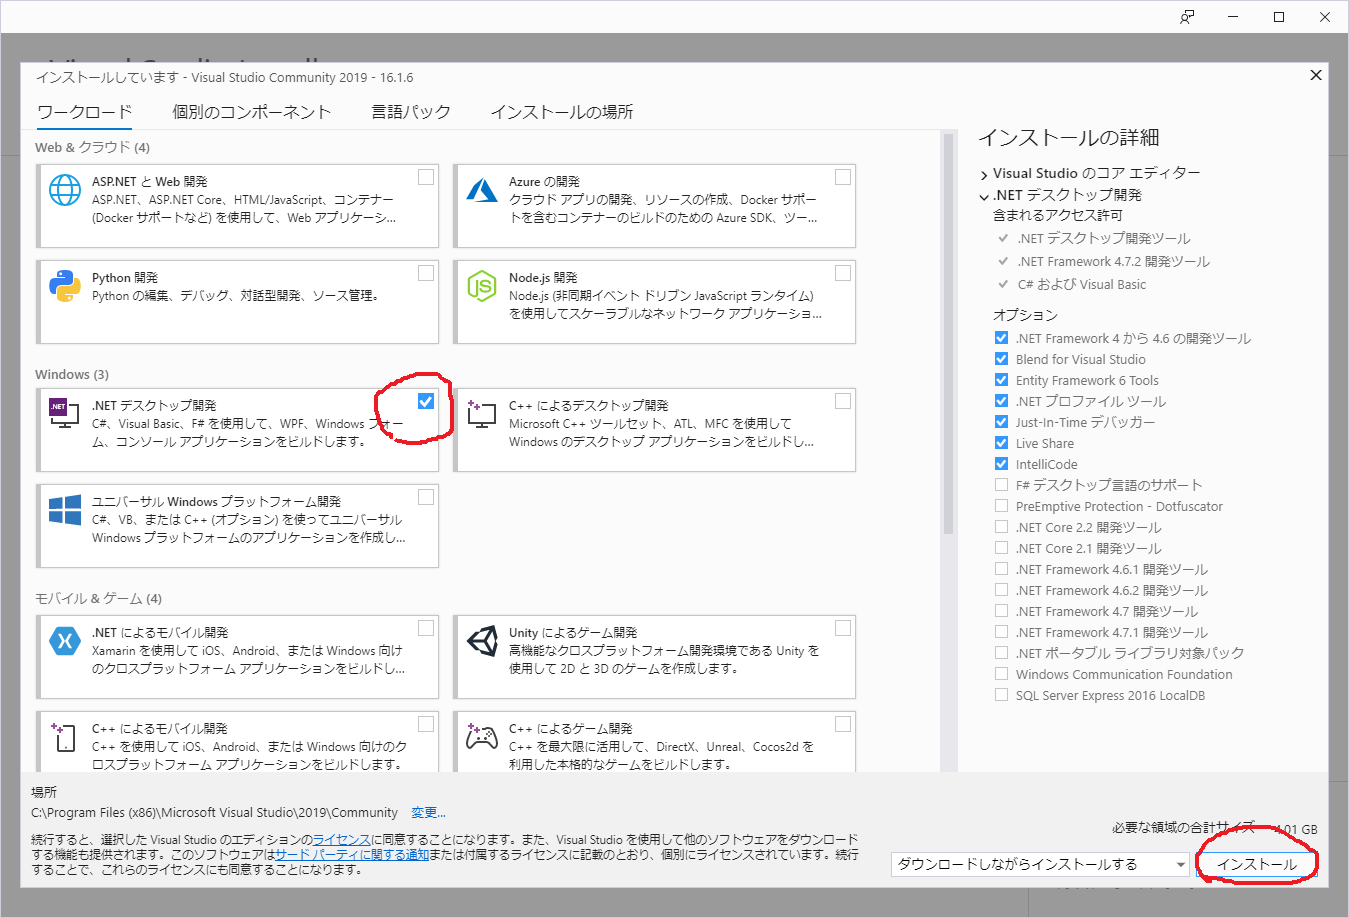Screen dimensions: 1349x918
Task: Click the 変更... link for install location
Action: pyautogui.click(x=428, y=813)
